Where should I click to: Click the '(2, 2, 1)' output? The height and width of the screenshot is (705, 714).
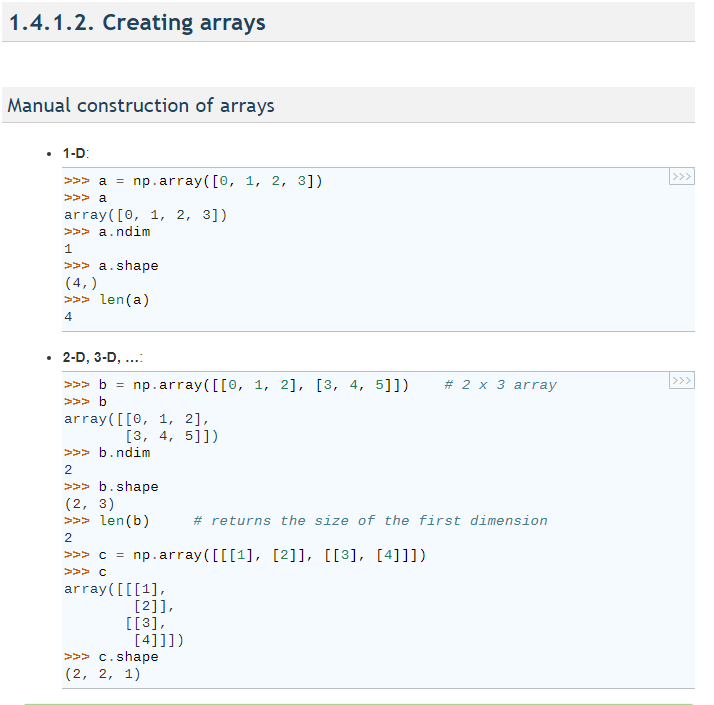pyautogui.click(x=102, y=674)
